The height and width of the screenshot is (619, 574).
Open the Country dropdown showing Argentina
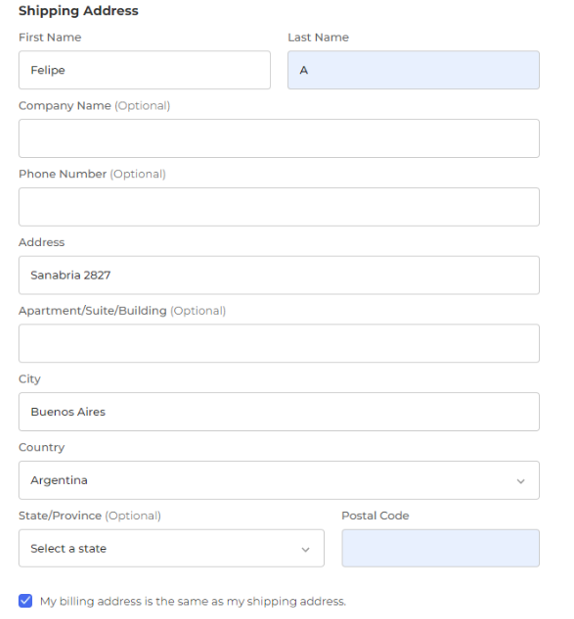pos(279,480)
